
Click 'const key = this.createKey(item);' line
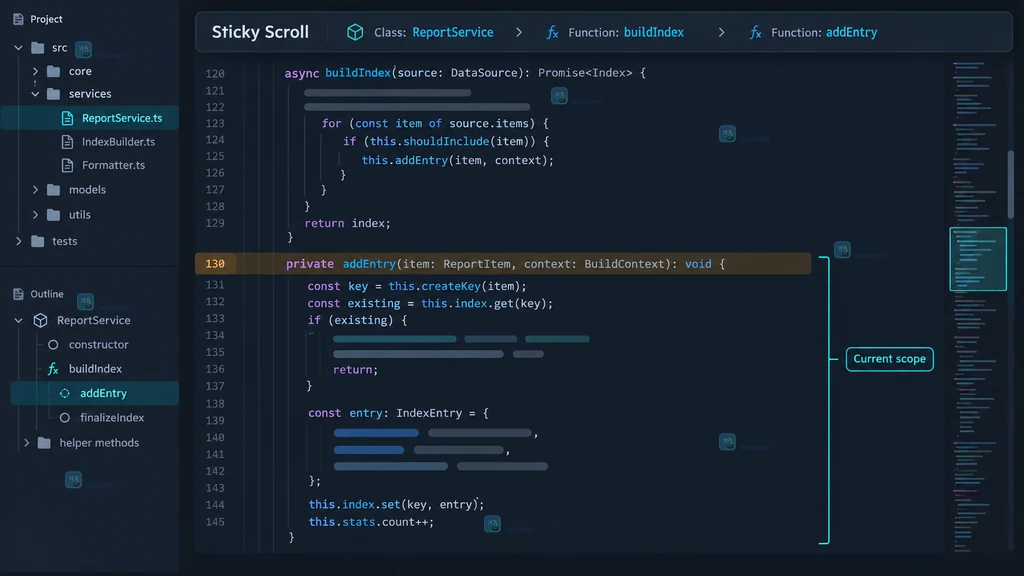(417, 286)
